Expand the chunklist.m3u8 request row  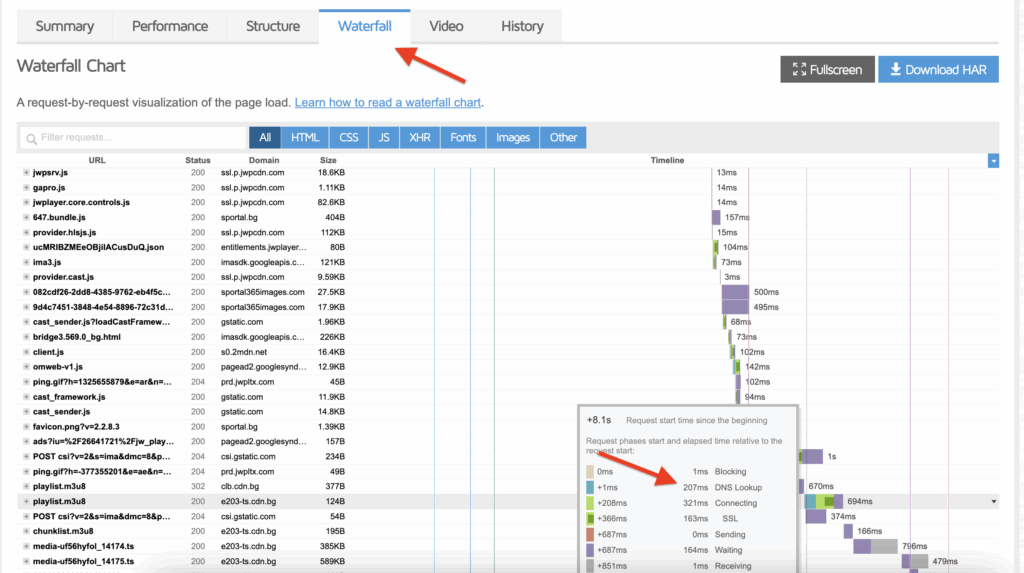click(26, 531)
